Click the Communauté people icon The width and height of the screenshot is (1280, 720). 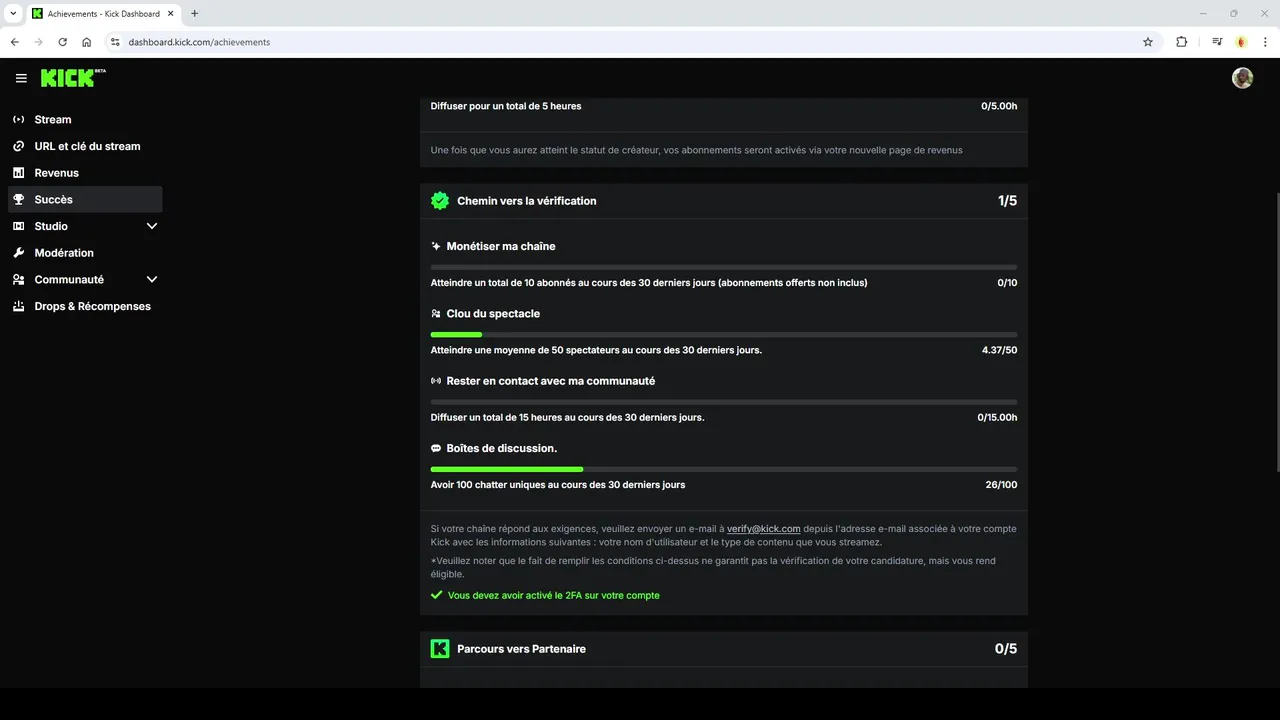click(18, 280)
